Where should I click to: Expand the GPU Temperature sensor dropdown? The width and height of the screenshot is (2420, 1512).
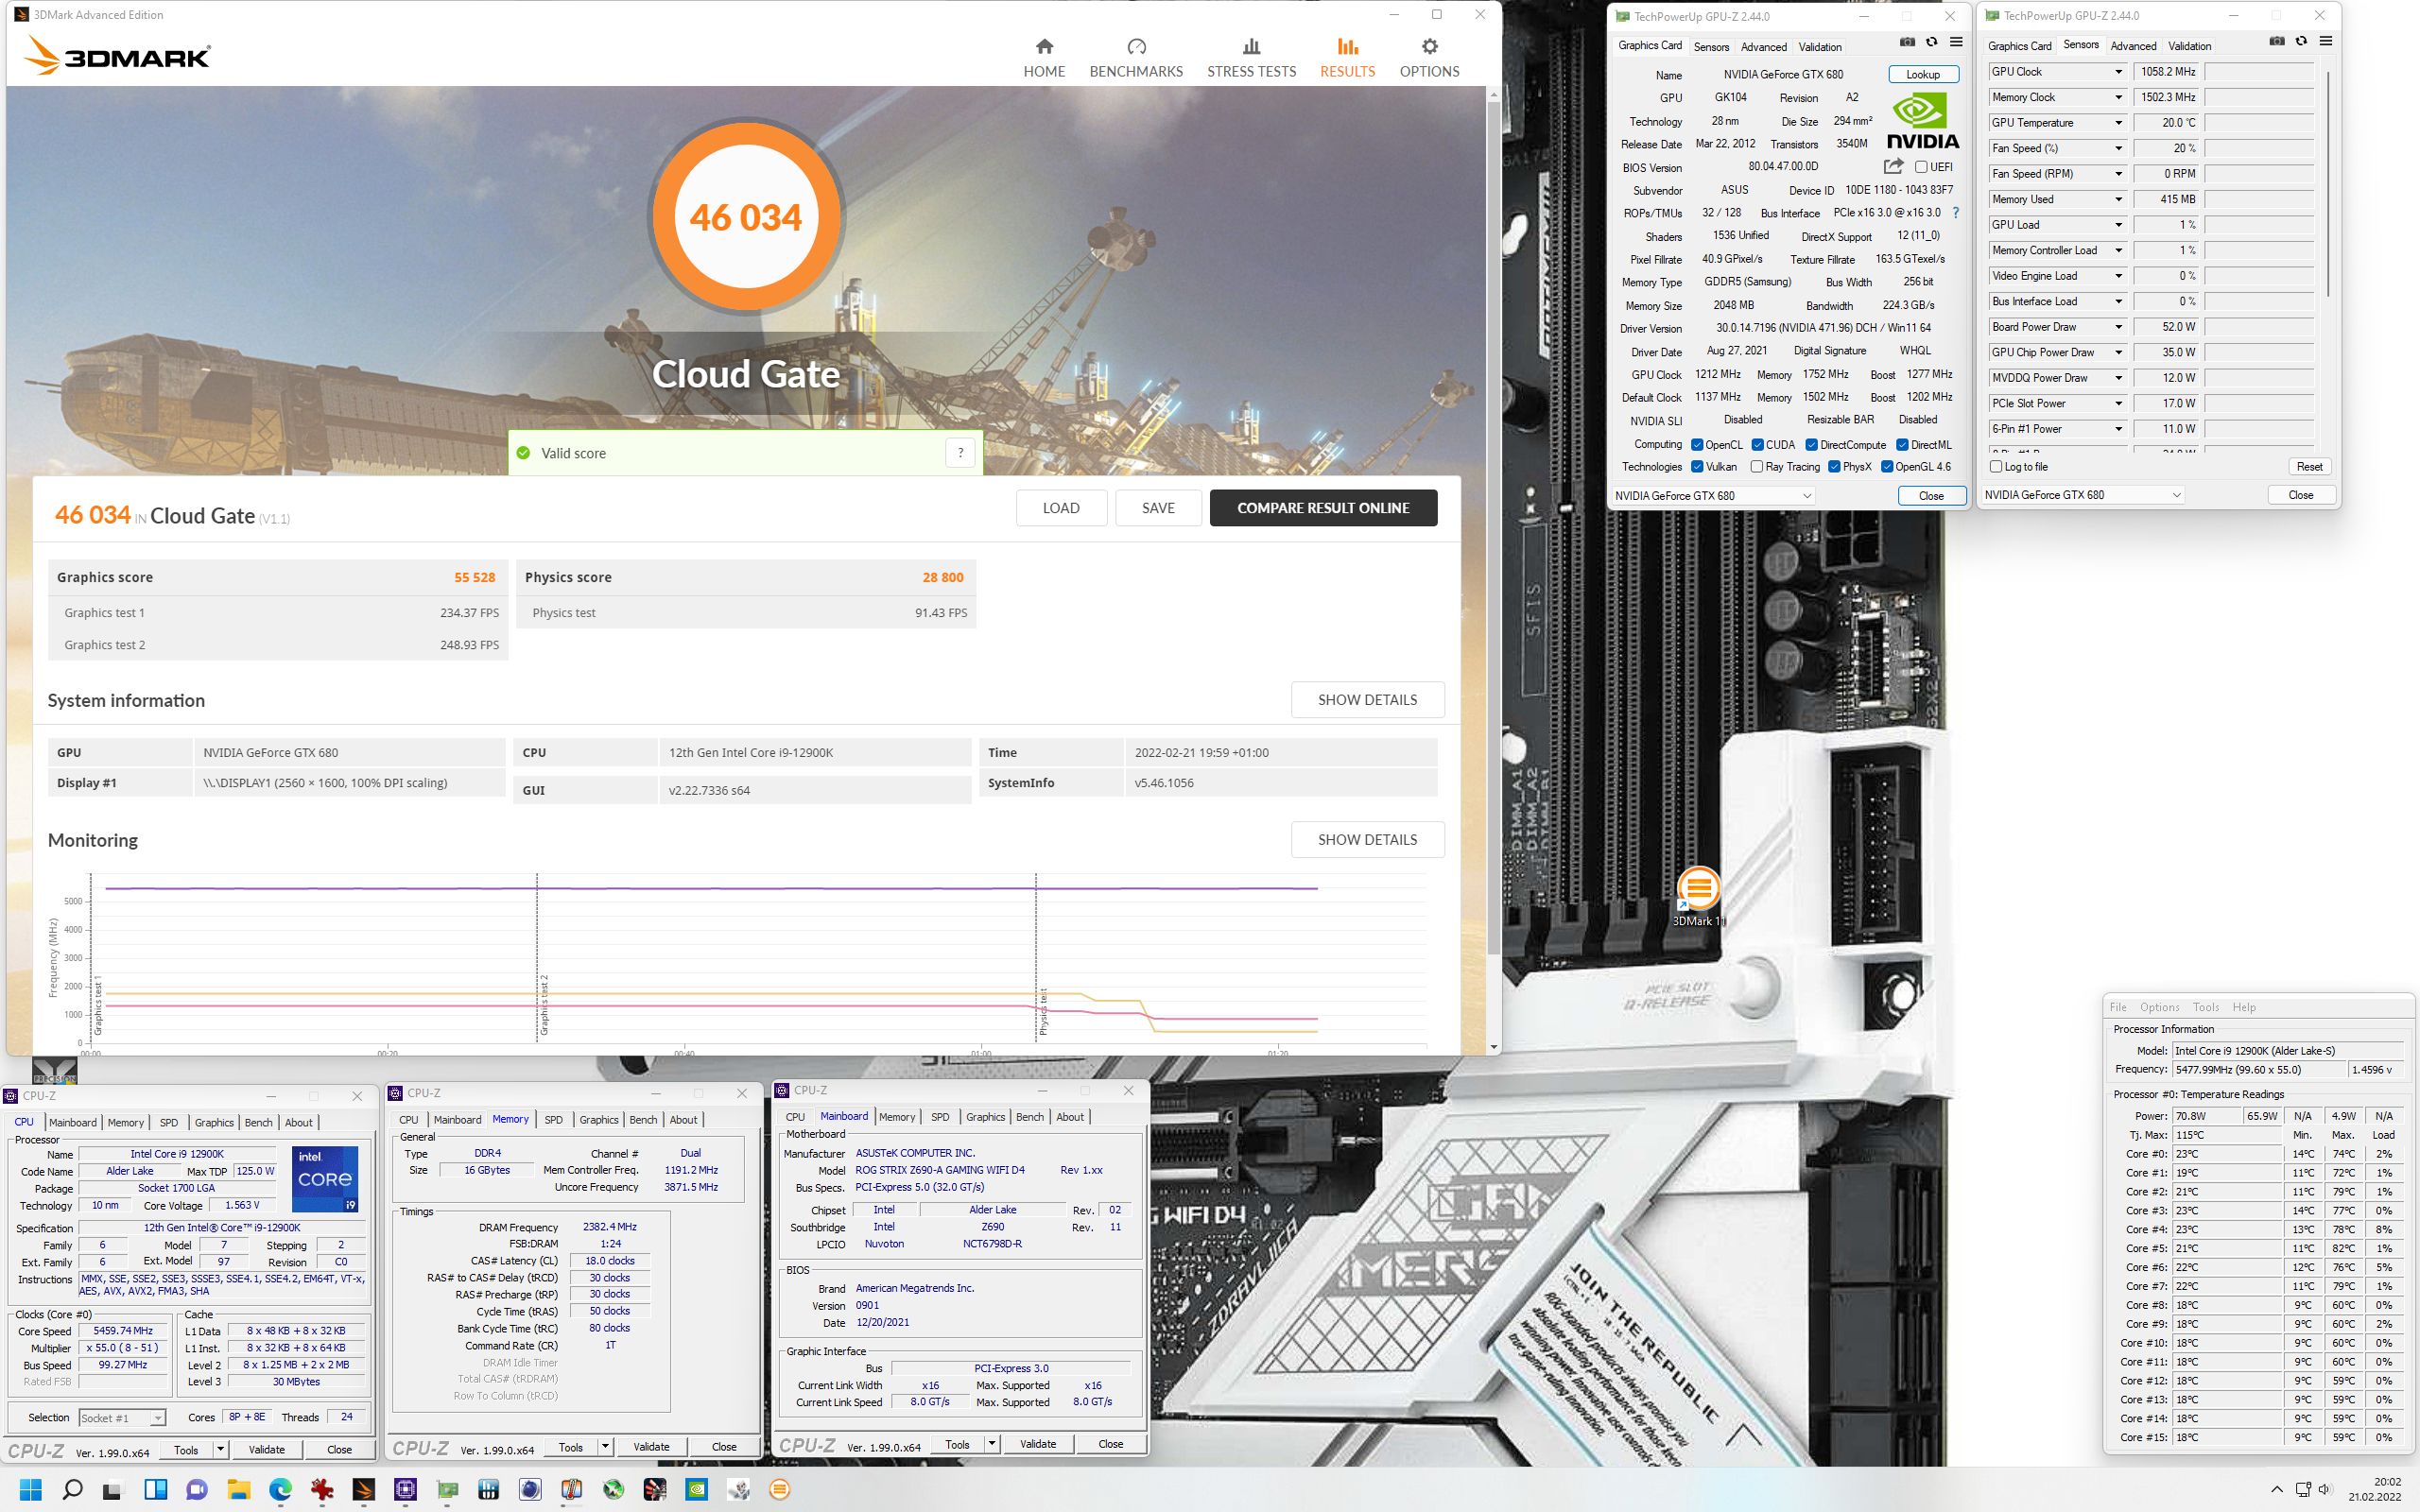(x=2117, y=123)
